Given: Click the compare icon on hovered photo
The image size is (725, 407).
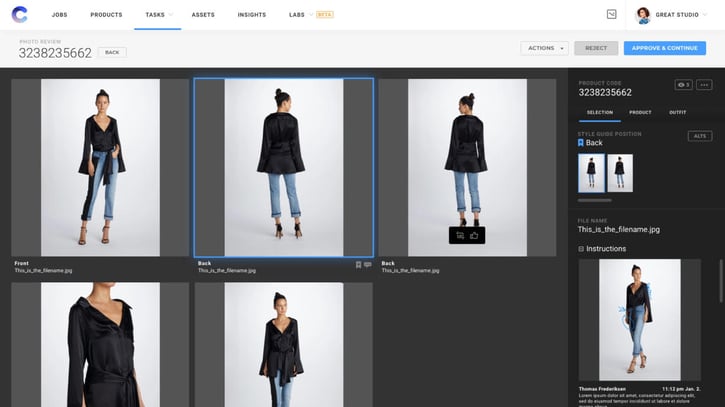Looking at the screenshot, I should click(x=460, y=235).
